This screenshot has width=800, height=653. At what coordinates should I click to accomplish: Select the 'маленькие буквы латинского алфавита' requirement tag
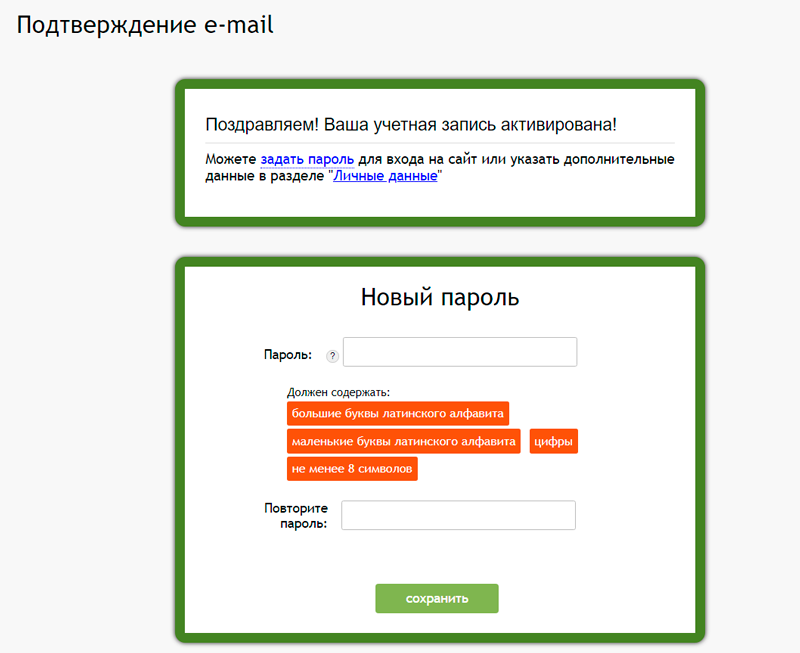click(404, 441)
